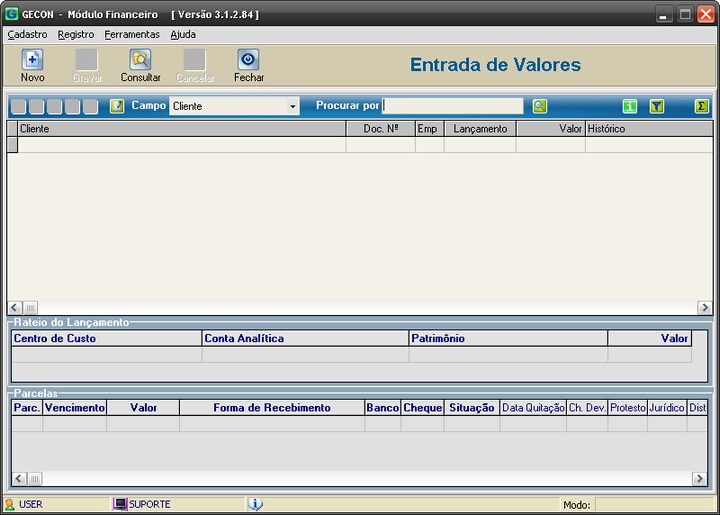
Task: Click the Patrimônio column header
Action: point(508,338)
